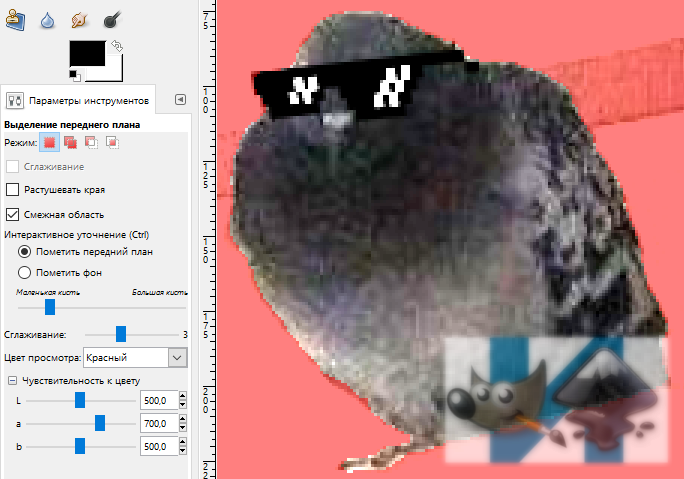Viewport: 684px width, 479px height.
Task: Click the Маленькая кисть label
Action: tap(48, 292)
